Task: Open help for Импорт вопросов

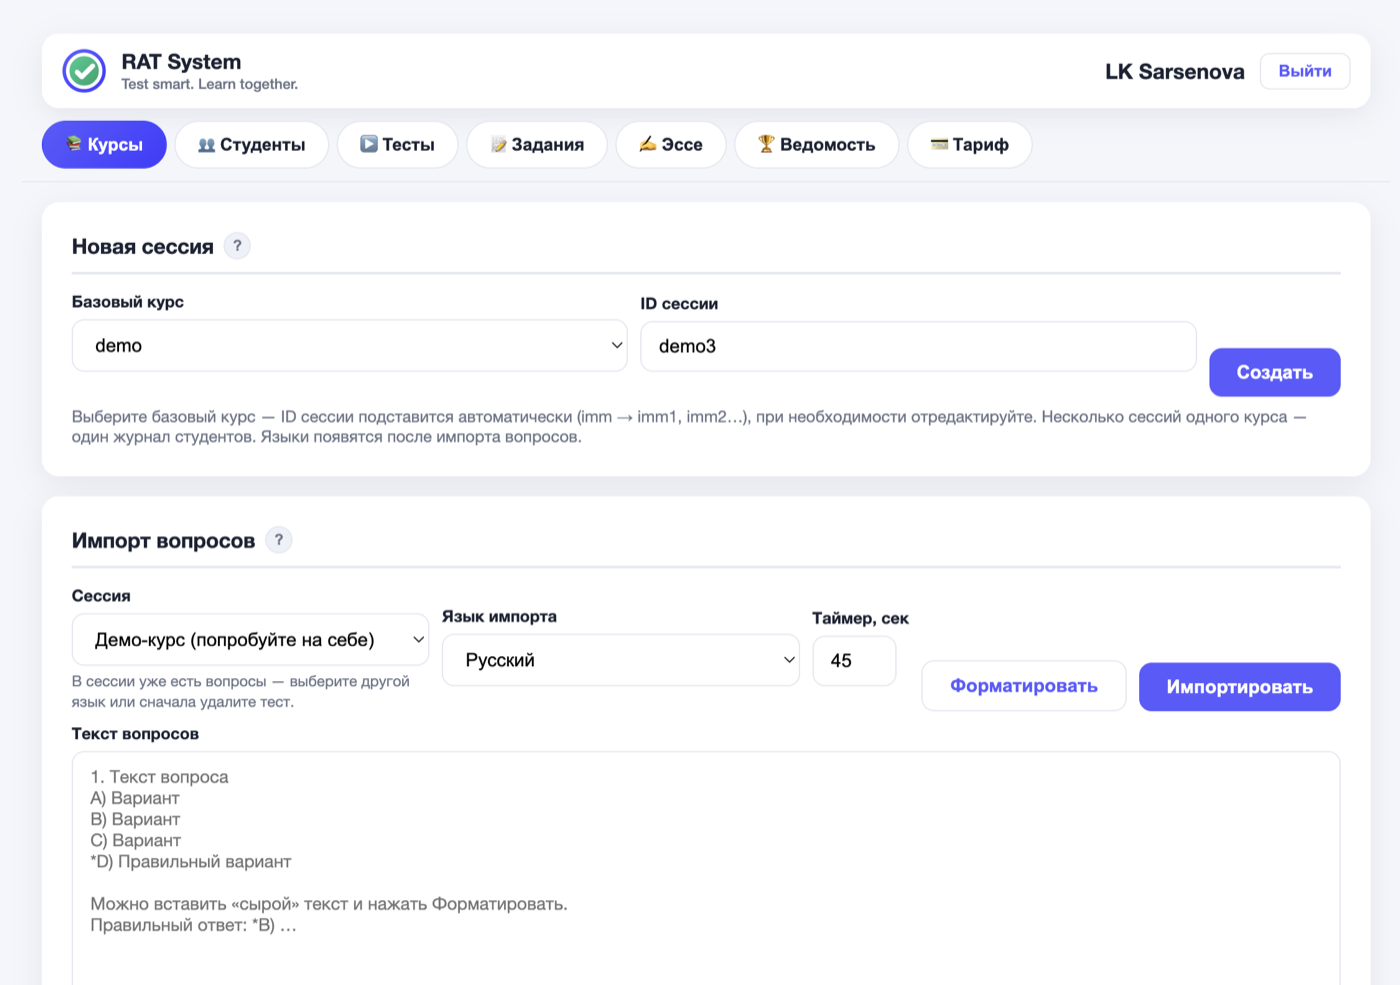Action: (279, 540)
